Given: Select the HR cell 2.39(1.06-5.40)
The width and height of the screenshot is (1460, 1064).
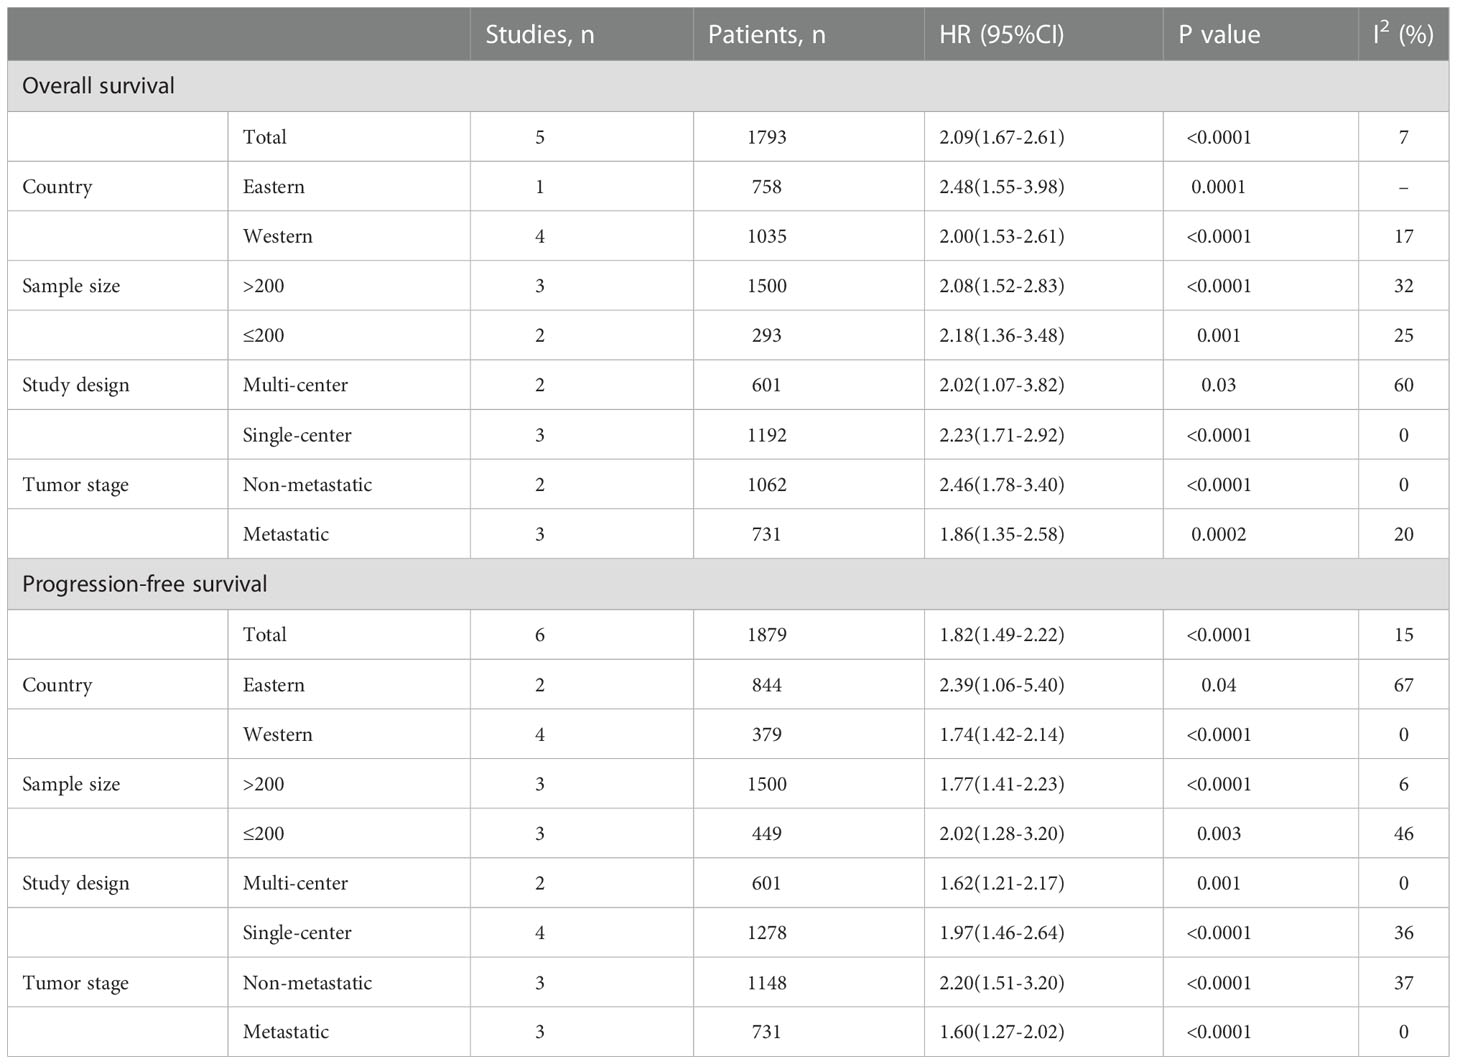Looking at the screenshot, I should pyautogui.click(x=1001, y=685).
